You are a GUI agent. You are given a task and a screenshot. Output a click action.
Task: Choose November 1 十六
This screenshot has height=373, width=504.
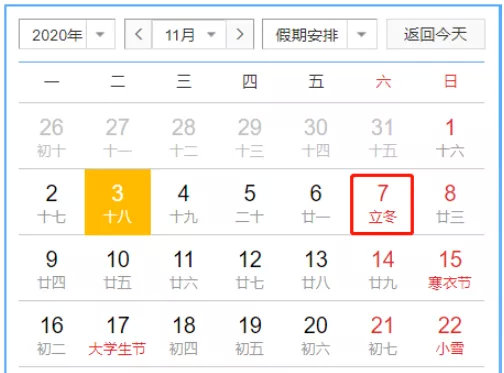pos(450,136)
